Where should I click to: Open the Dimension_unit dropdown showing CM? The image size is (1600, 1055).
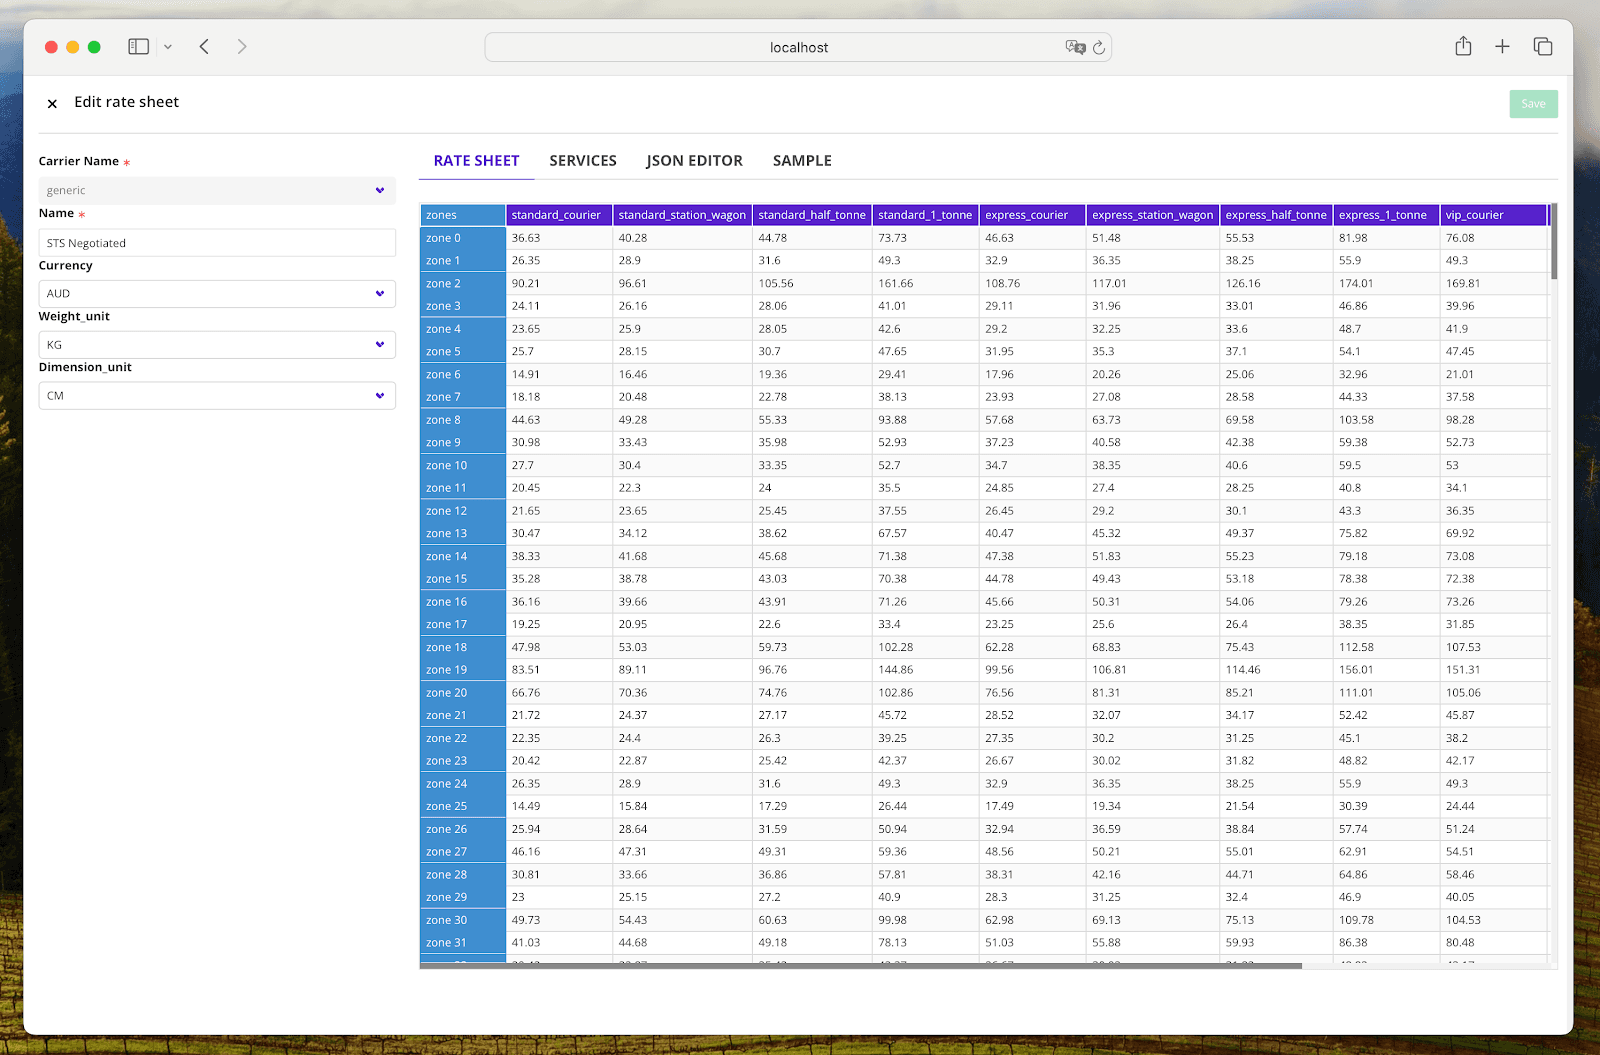click(x=216, y=395)
